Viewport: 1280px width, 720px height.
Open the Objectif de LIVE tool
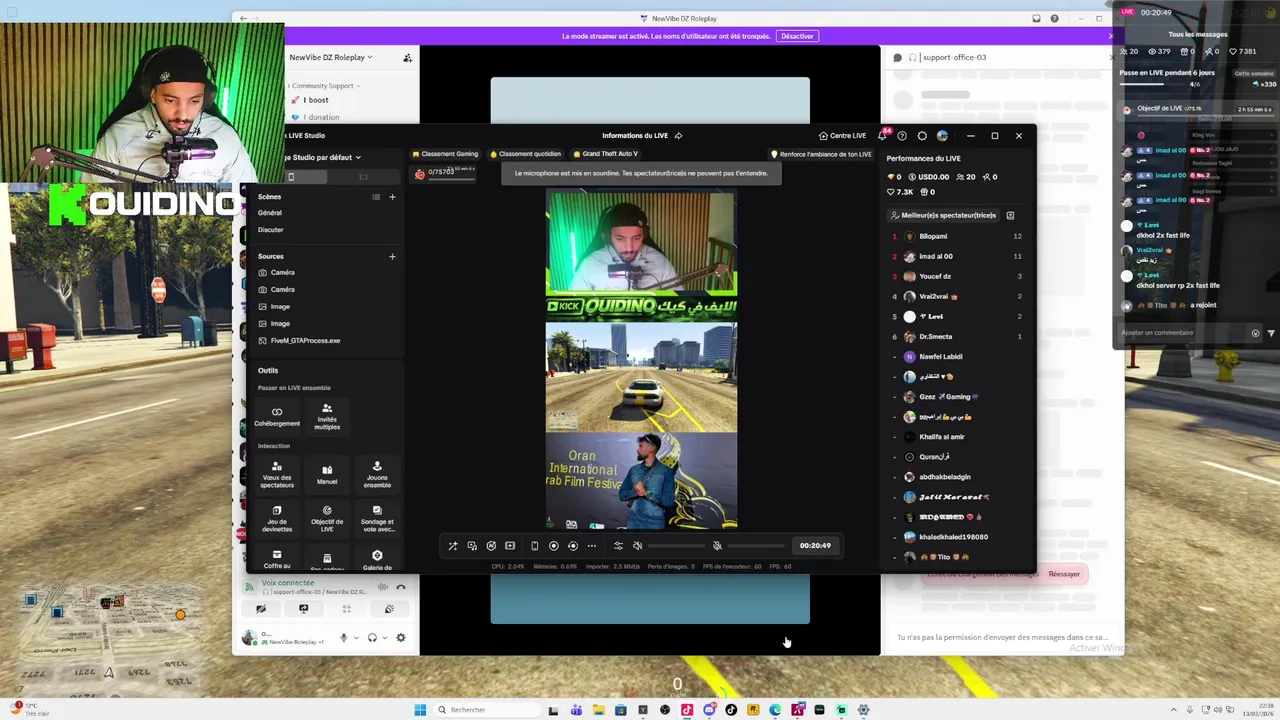coord(327,518)
